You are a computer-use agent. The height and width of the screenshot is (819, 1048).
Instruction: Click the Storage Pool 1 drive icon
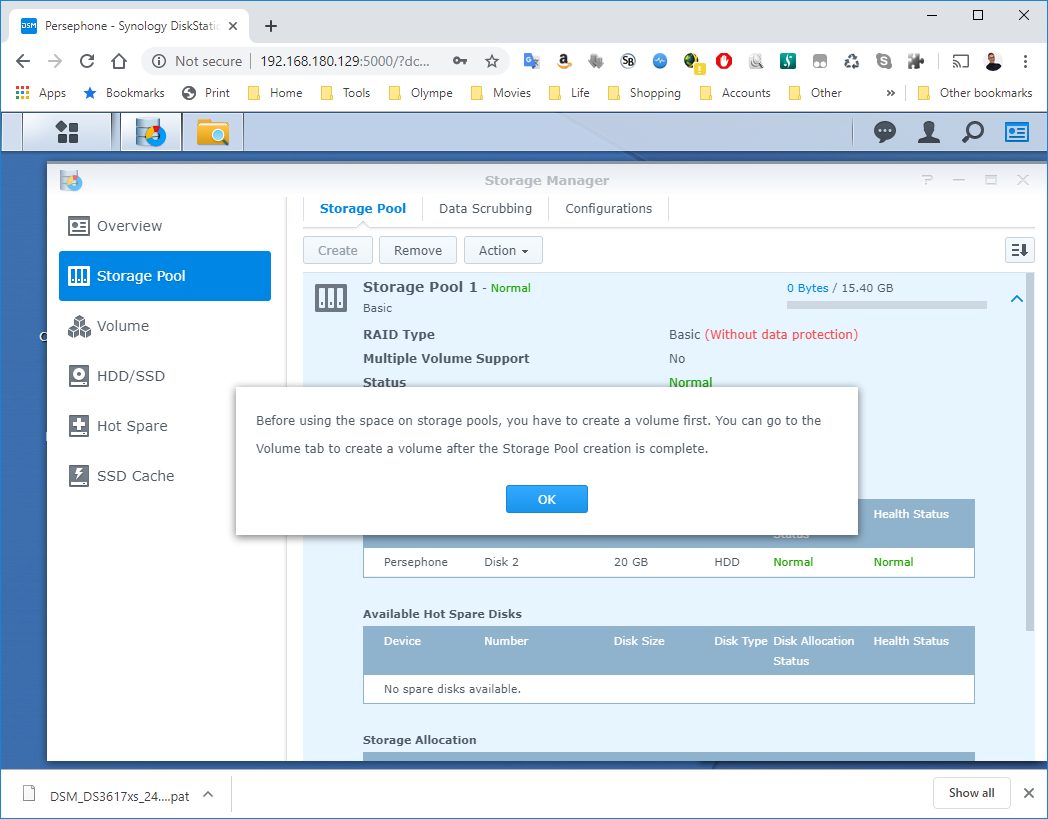pos(331,298)
